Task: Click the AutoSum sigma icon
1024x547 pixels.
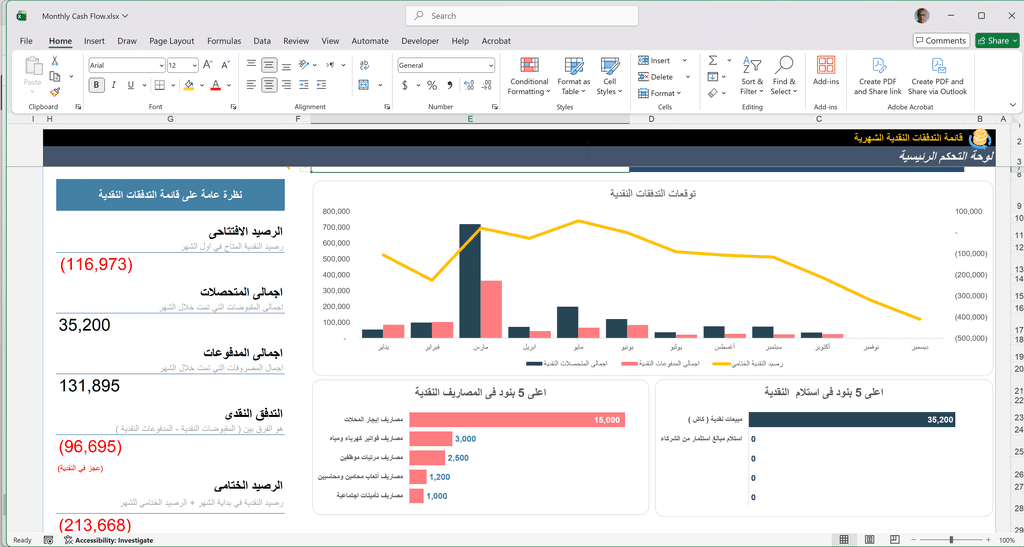Action: click(x=713, y=60)
